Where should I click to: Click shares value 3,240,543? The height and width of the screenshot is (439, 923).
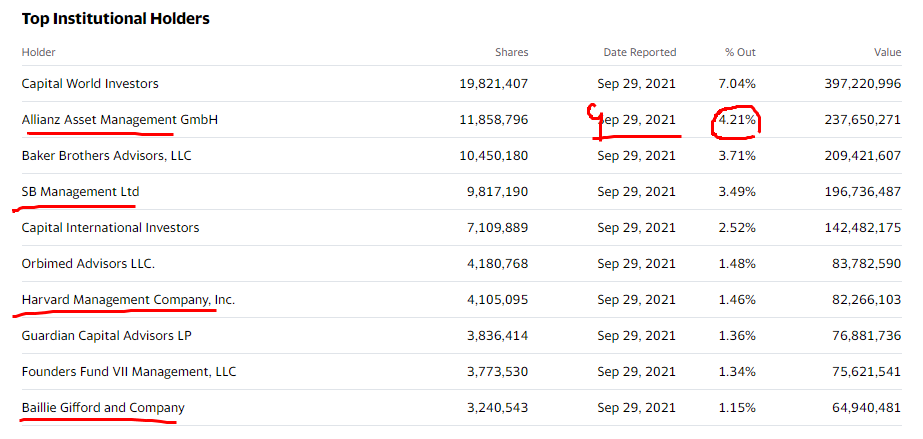click(497, 407)
